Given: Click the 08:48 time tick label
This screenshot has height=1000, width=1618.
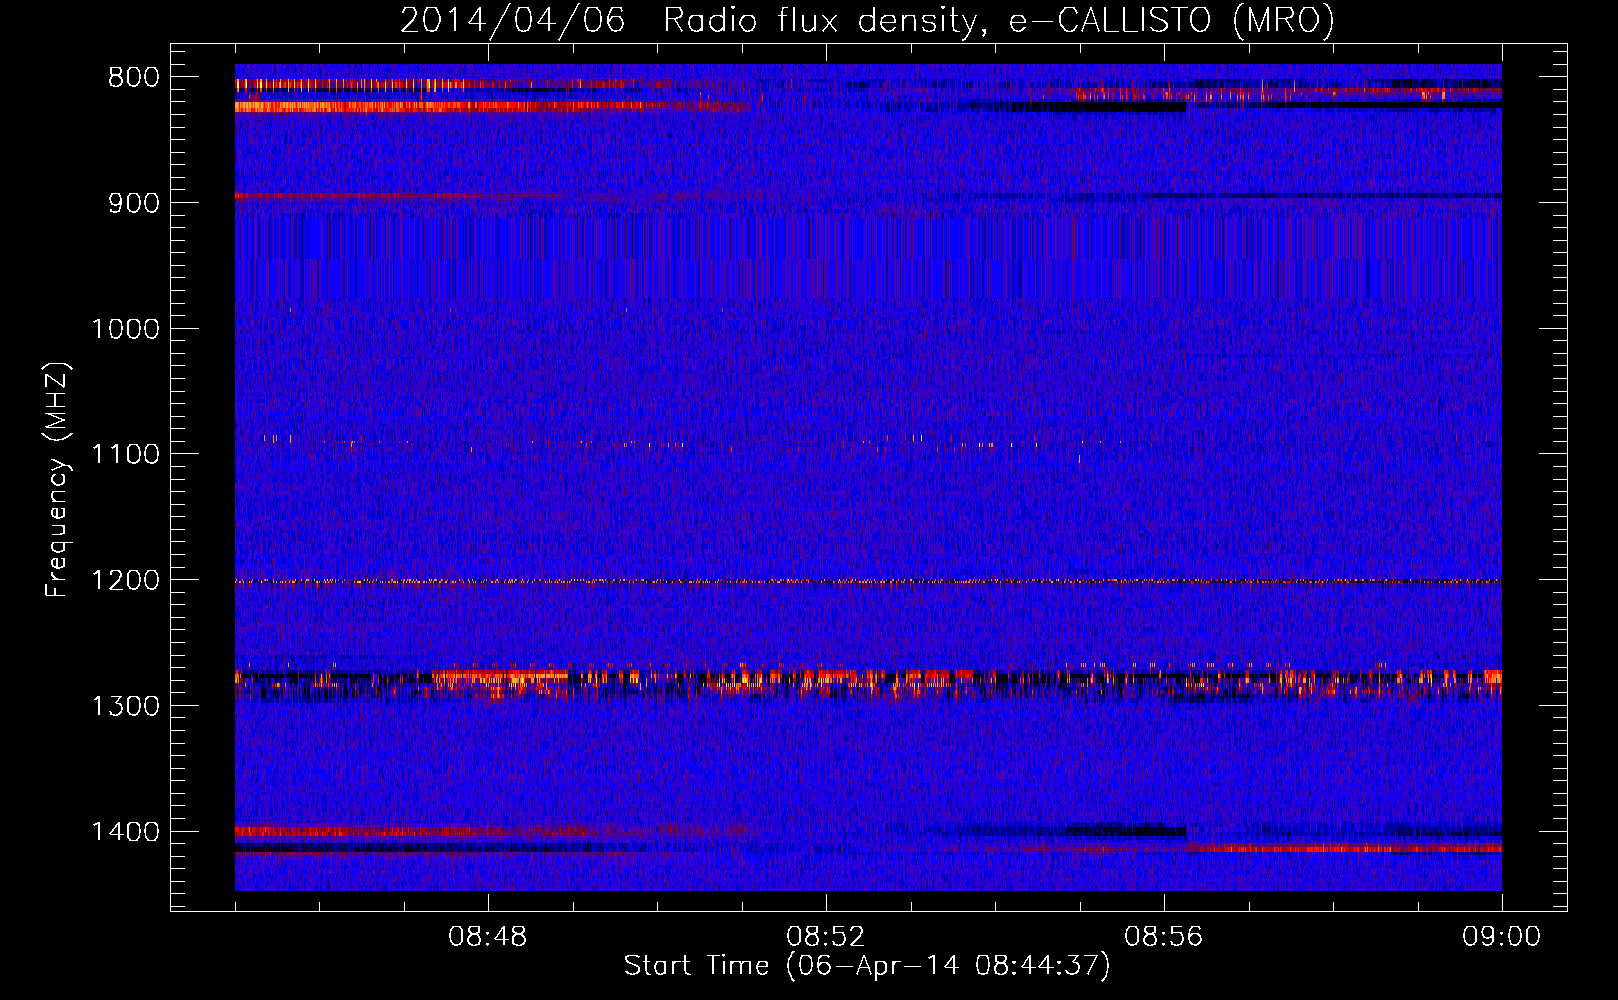Looking at the screenshot, I should [x=488, y=937].
